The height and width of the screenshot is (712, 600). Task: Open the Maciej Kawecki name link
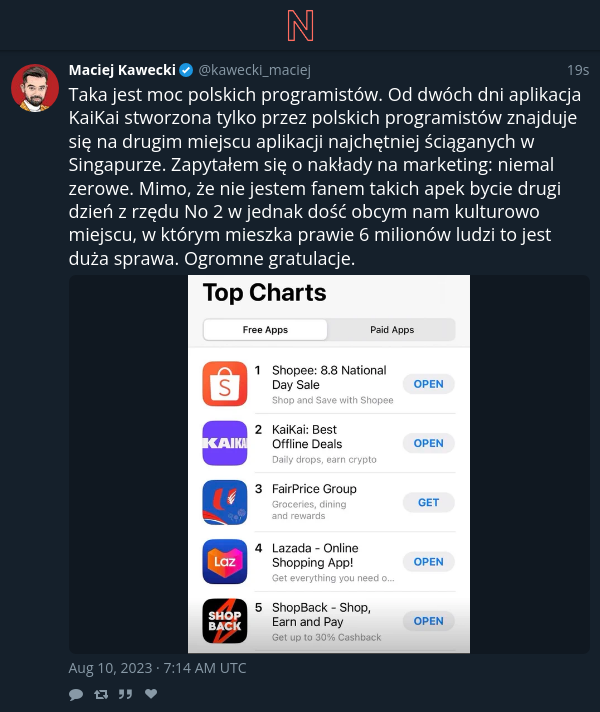[x=122, y=70]
